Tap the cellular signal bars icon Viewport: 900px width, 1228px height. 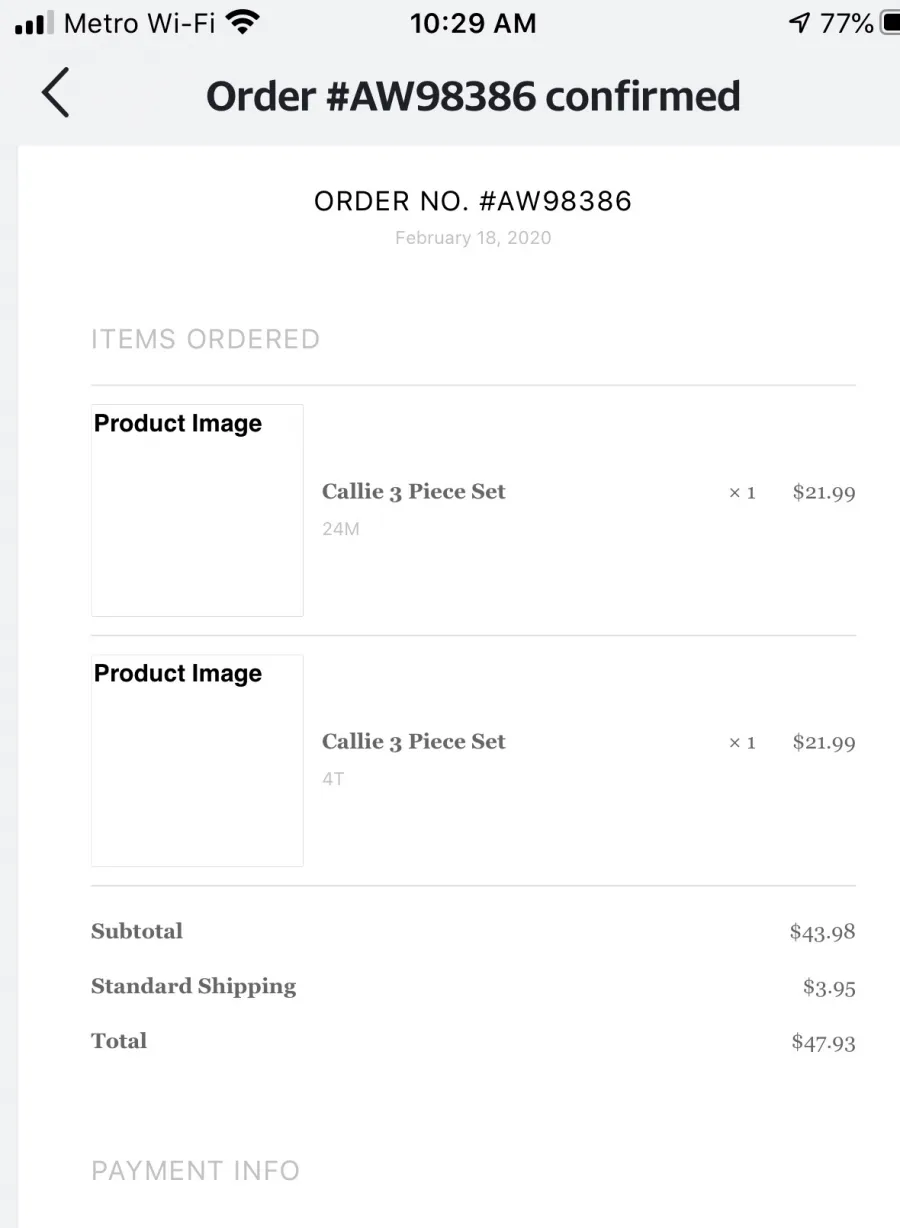tap(35, 23)
